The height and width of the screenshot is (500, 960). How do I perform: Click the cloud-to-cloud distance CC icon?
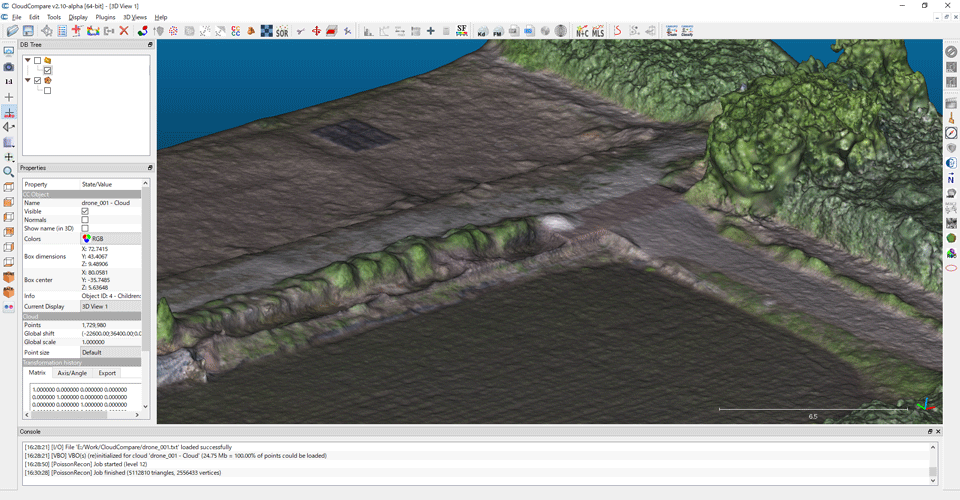click(236, 31)
